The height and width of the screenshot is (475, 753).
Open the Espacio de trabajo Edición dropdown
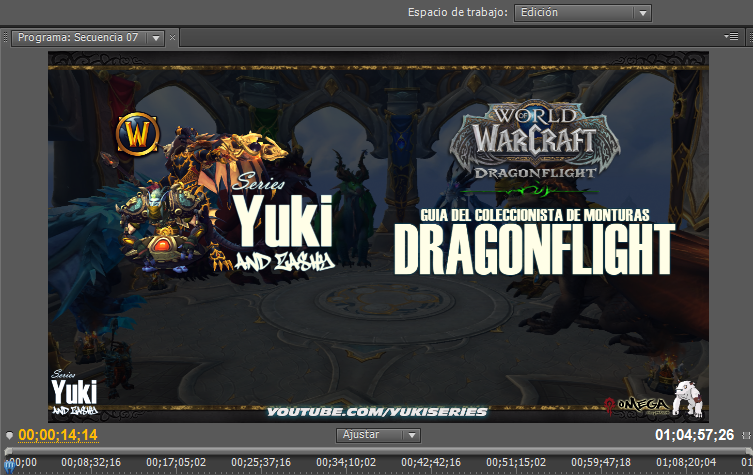click(x=583, y=12)
